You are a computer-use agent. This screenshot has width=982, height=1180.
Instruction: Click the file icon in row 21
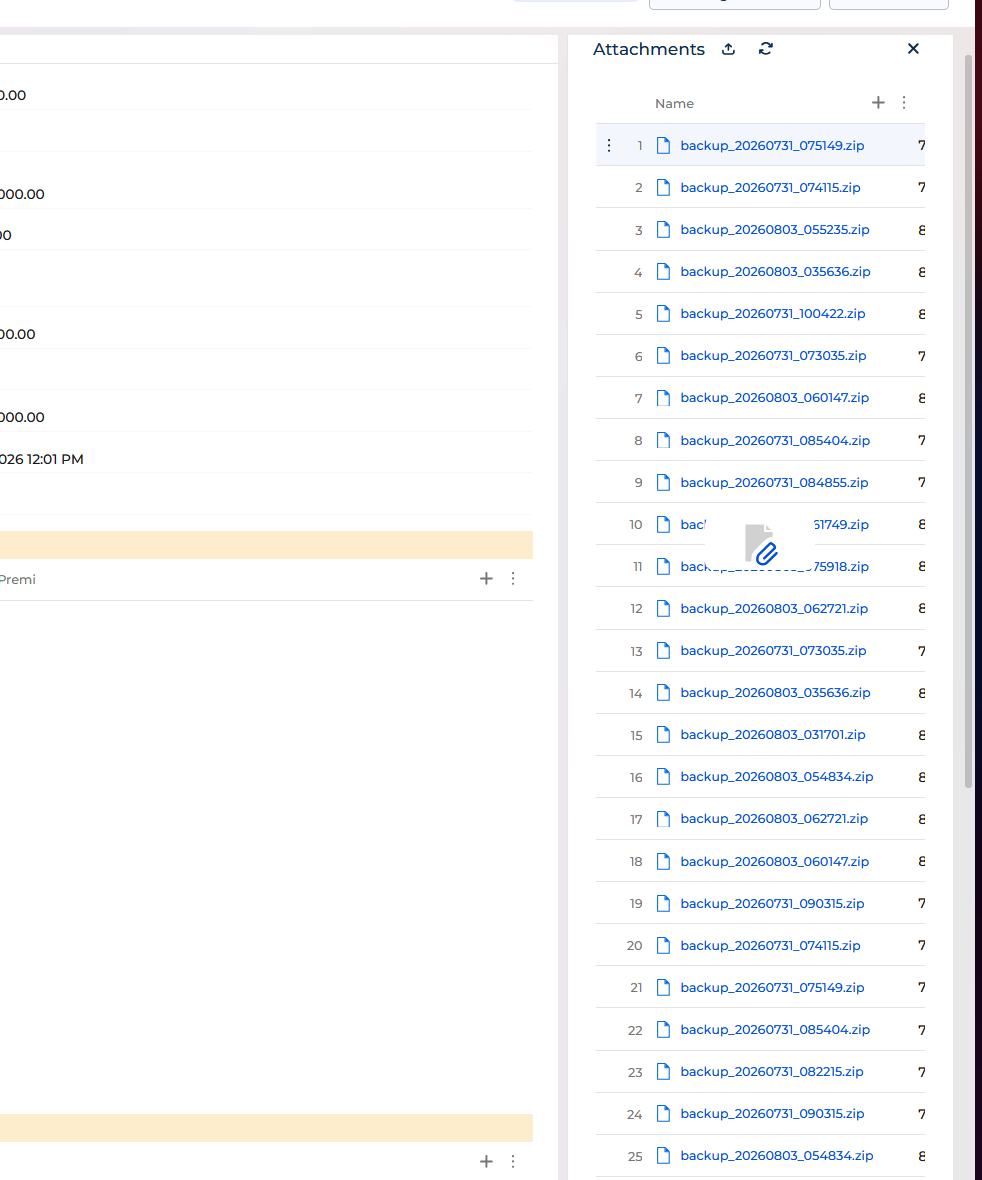[663, 987]
